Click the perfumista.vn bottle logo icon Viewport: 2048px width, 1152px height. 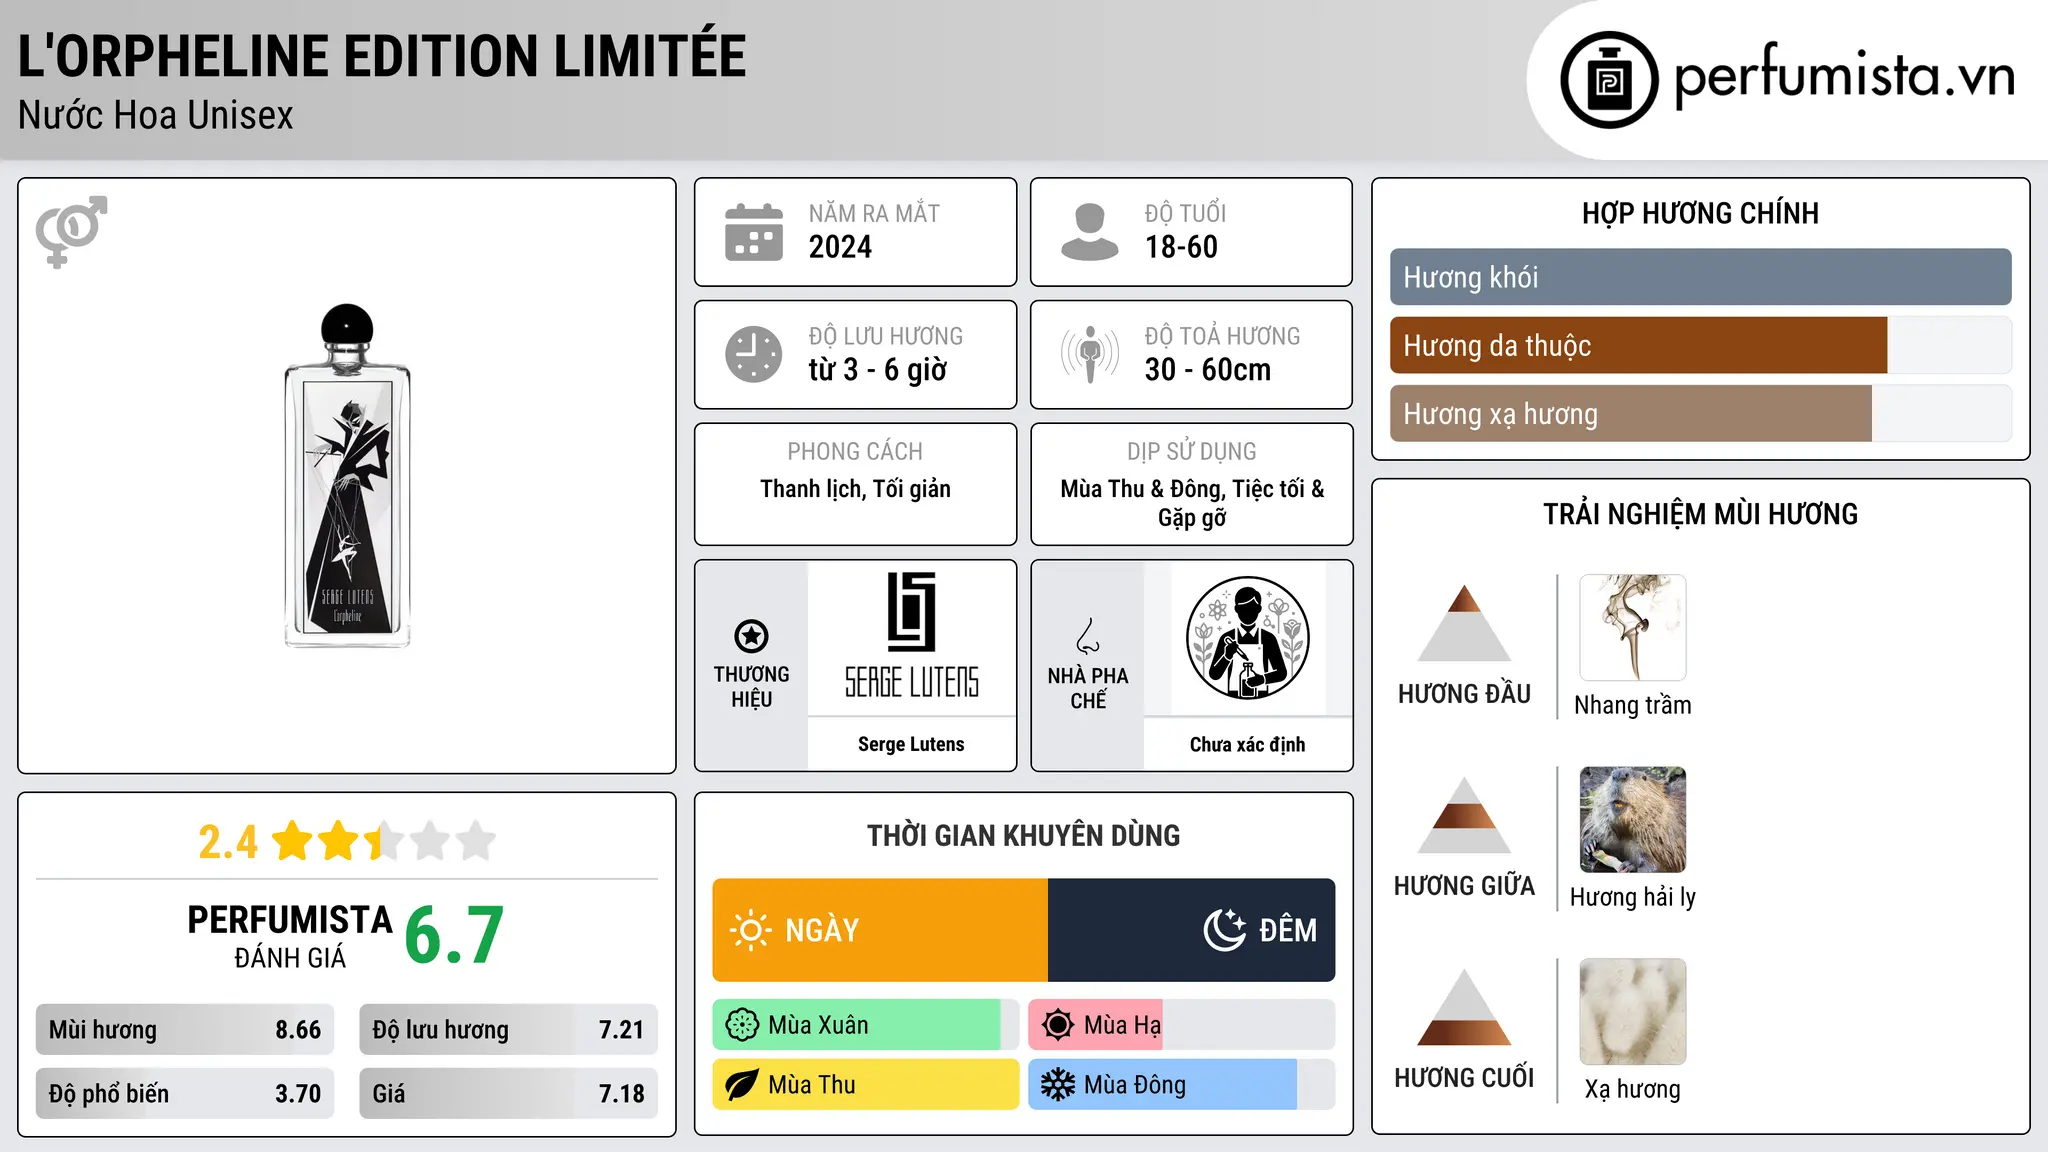point(1609,80)
